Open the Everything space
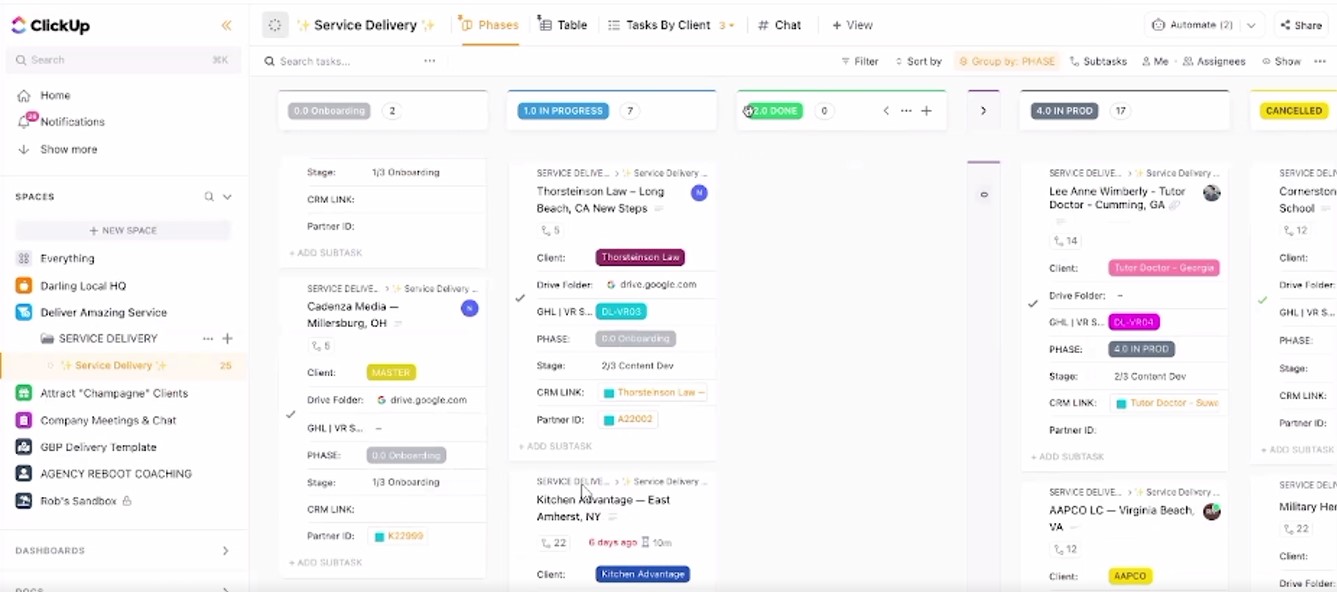This screenshot has width=1337, height=592. click(67, 258)
